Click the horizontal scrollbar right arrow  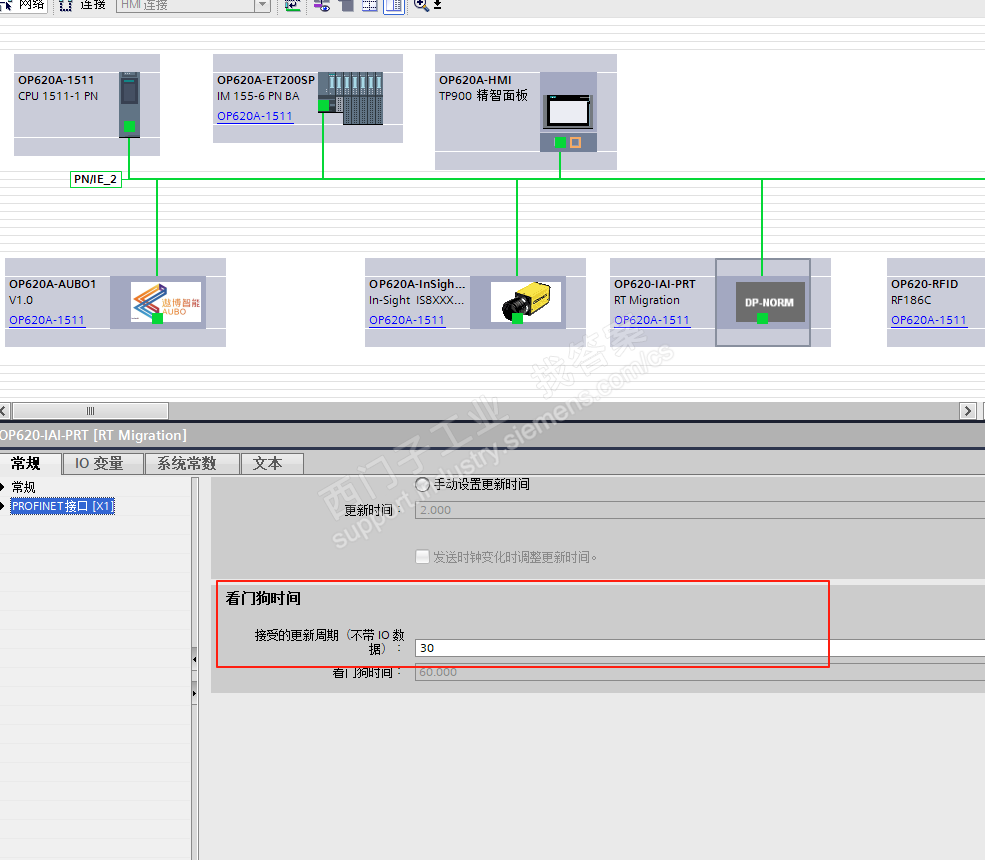pos(968,411)
